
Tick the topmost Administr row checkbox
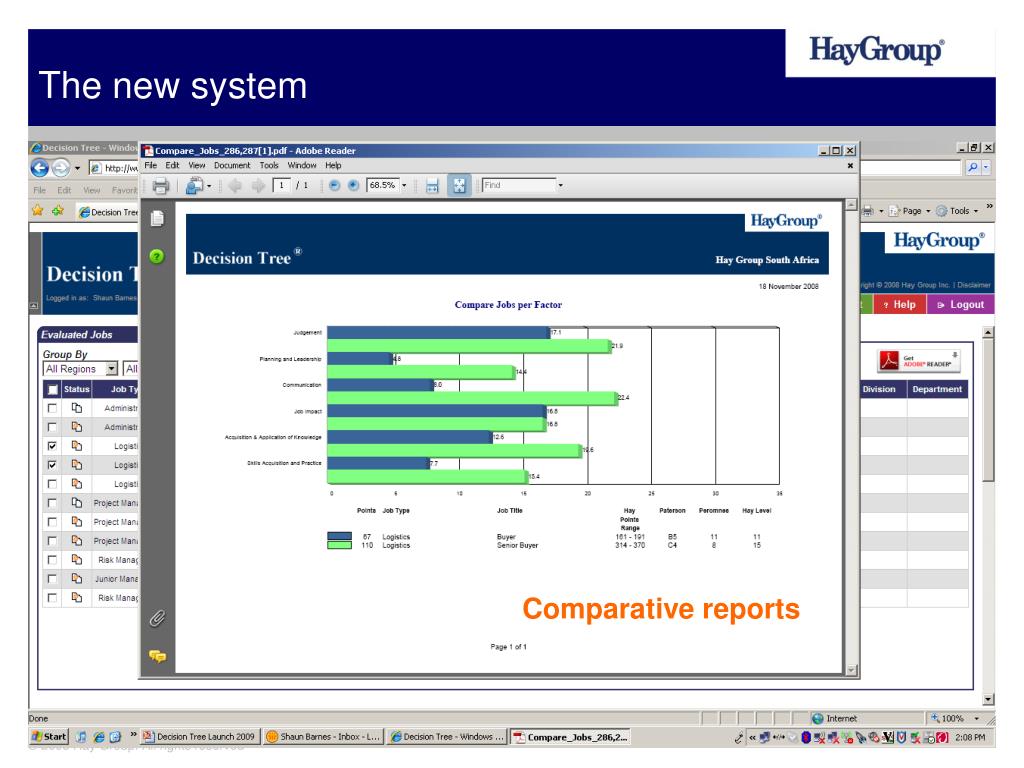point(52,408)
